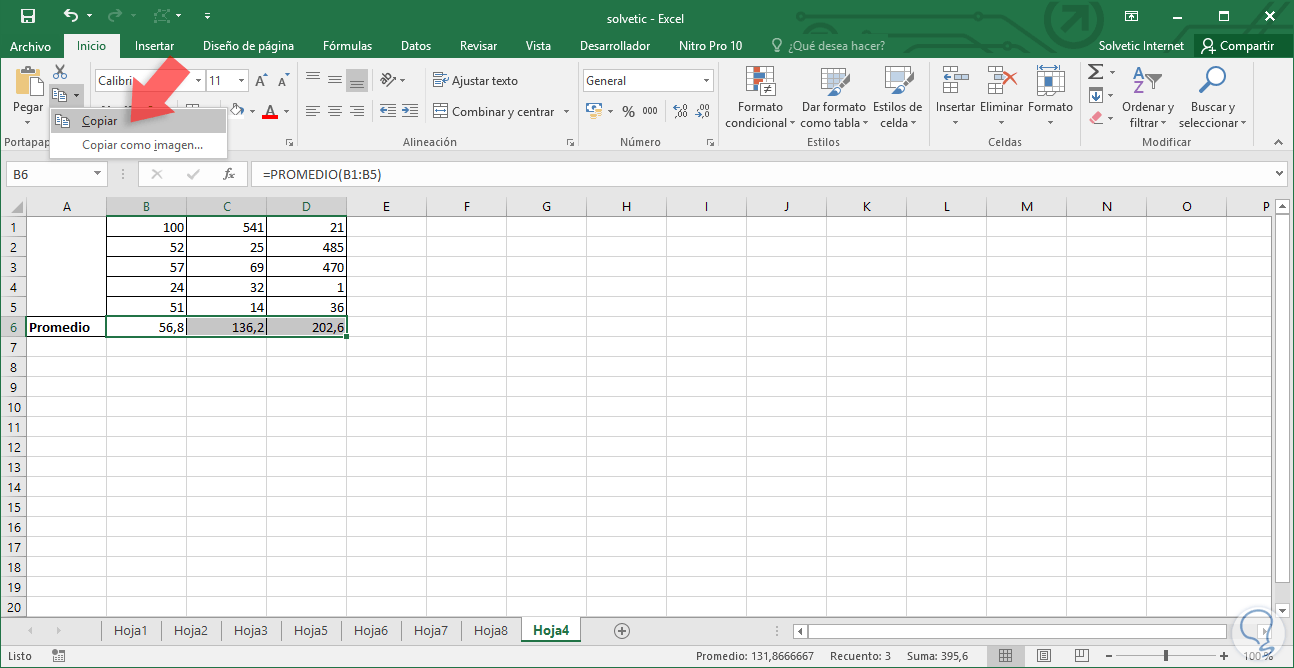Image resolution: width=1294 pixels, height=668 pixels.
Task: Click Insertar cells button
Action: (955, 96)
